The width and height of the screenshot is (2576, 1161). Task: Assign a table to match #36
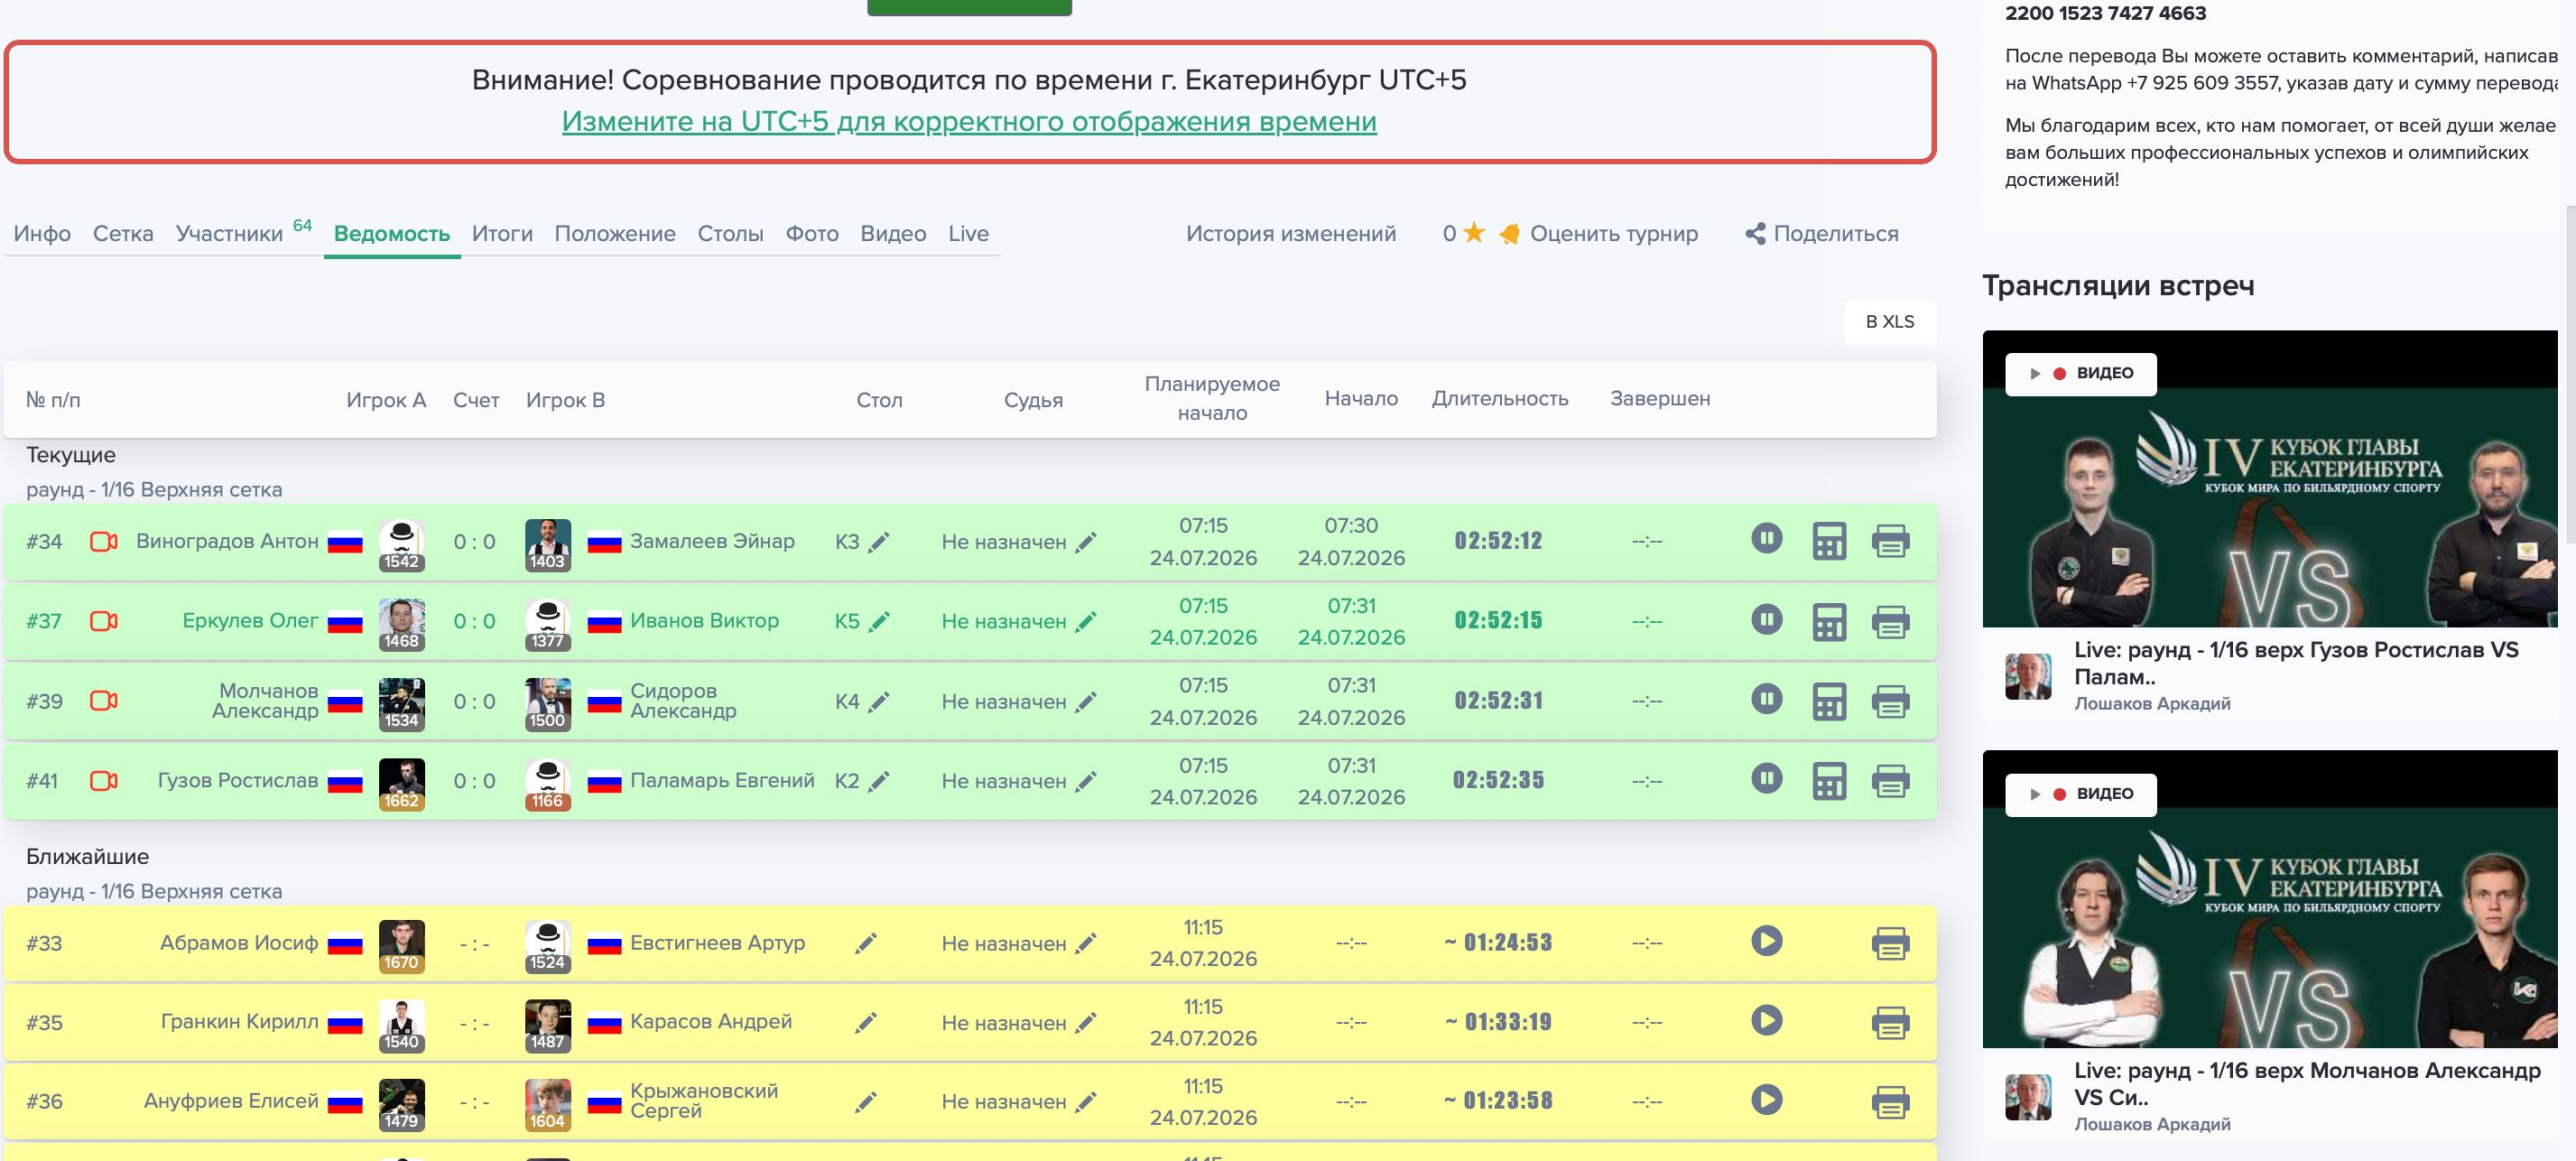click(866, 1101)
